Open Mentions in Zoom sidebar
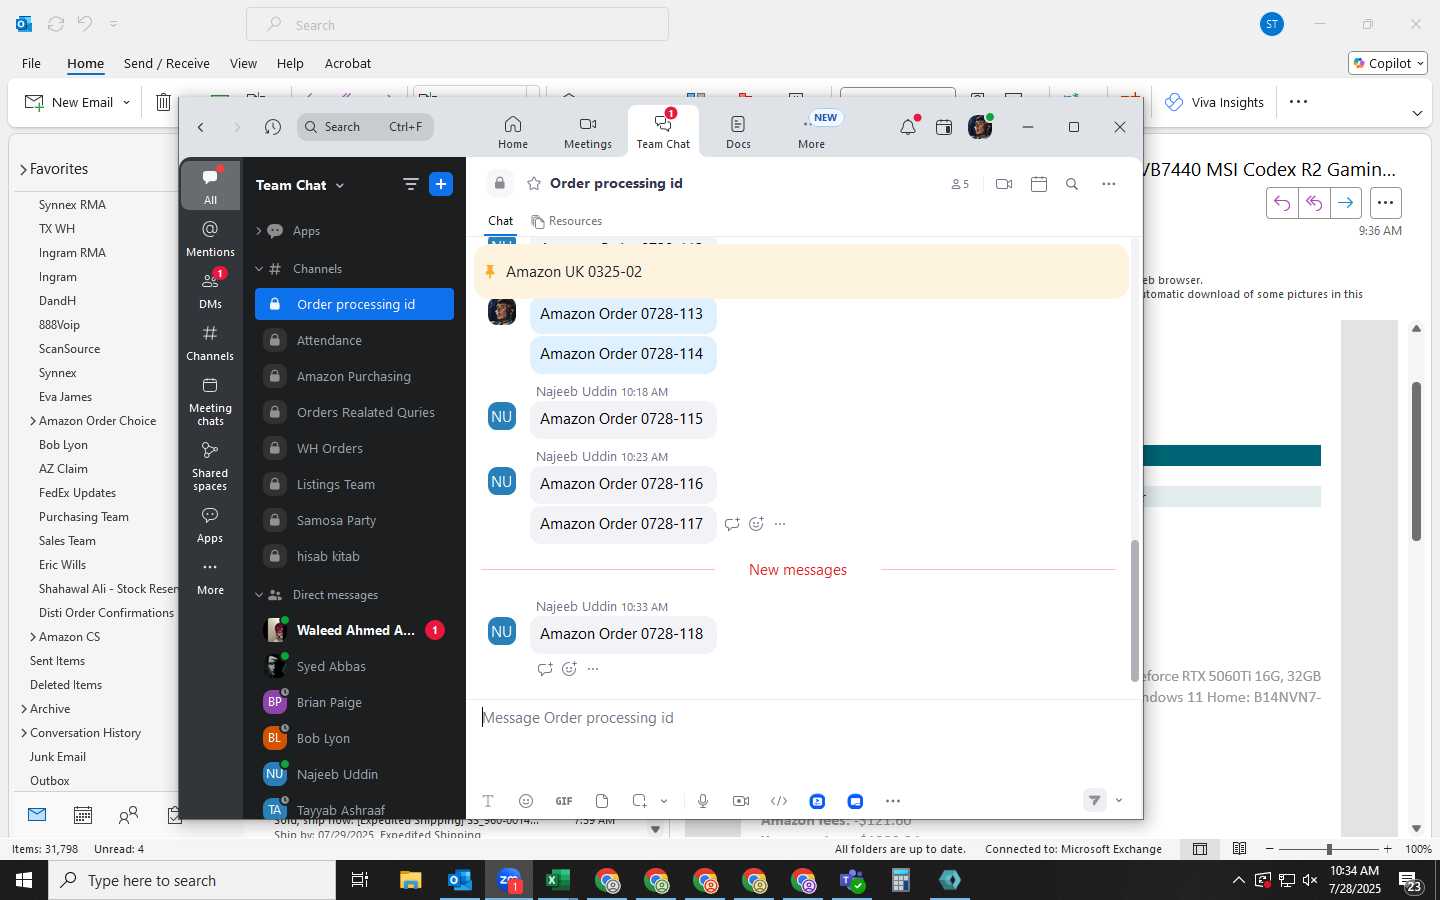The height and width of the screenshot is (900, 1440). (210, 238)
